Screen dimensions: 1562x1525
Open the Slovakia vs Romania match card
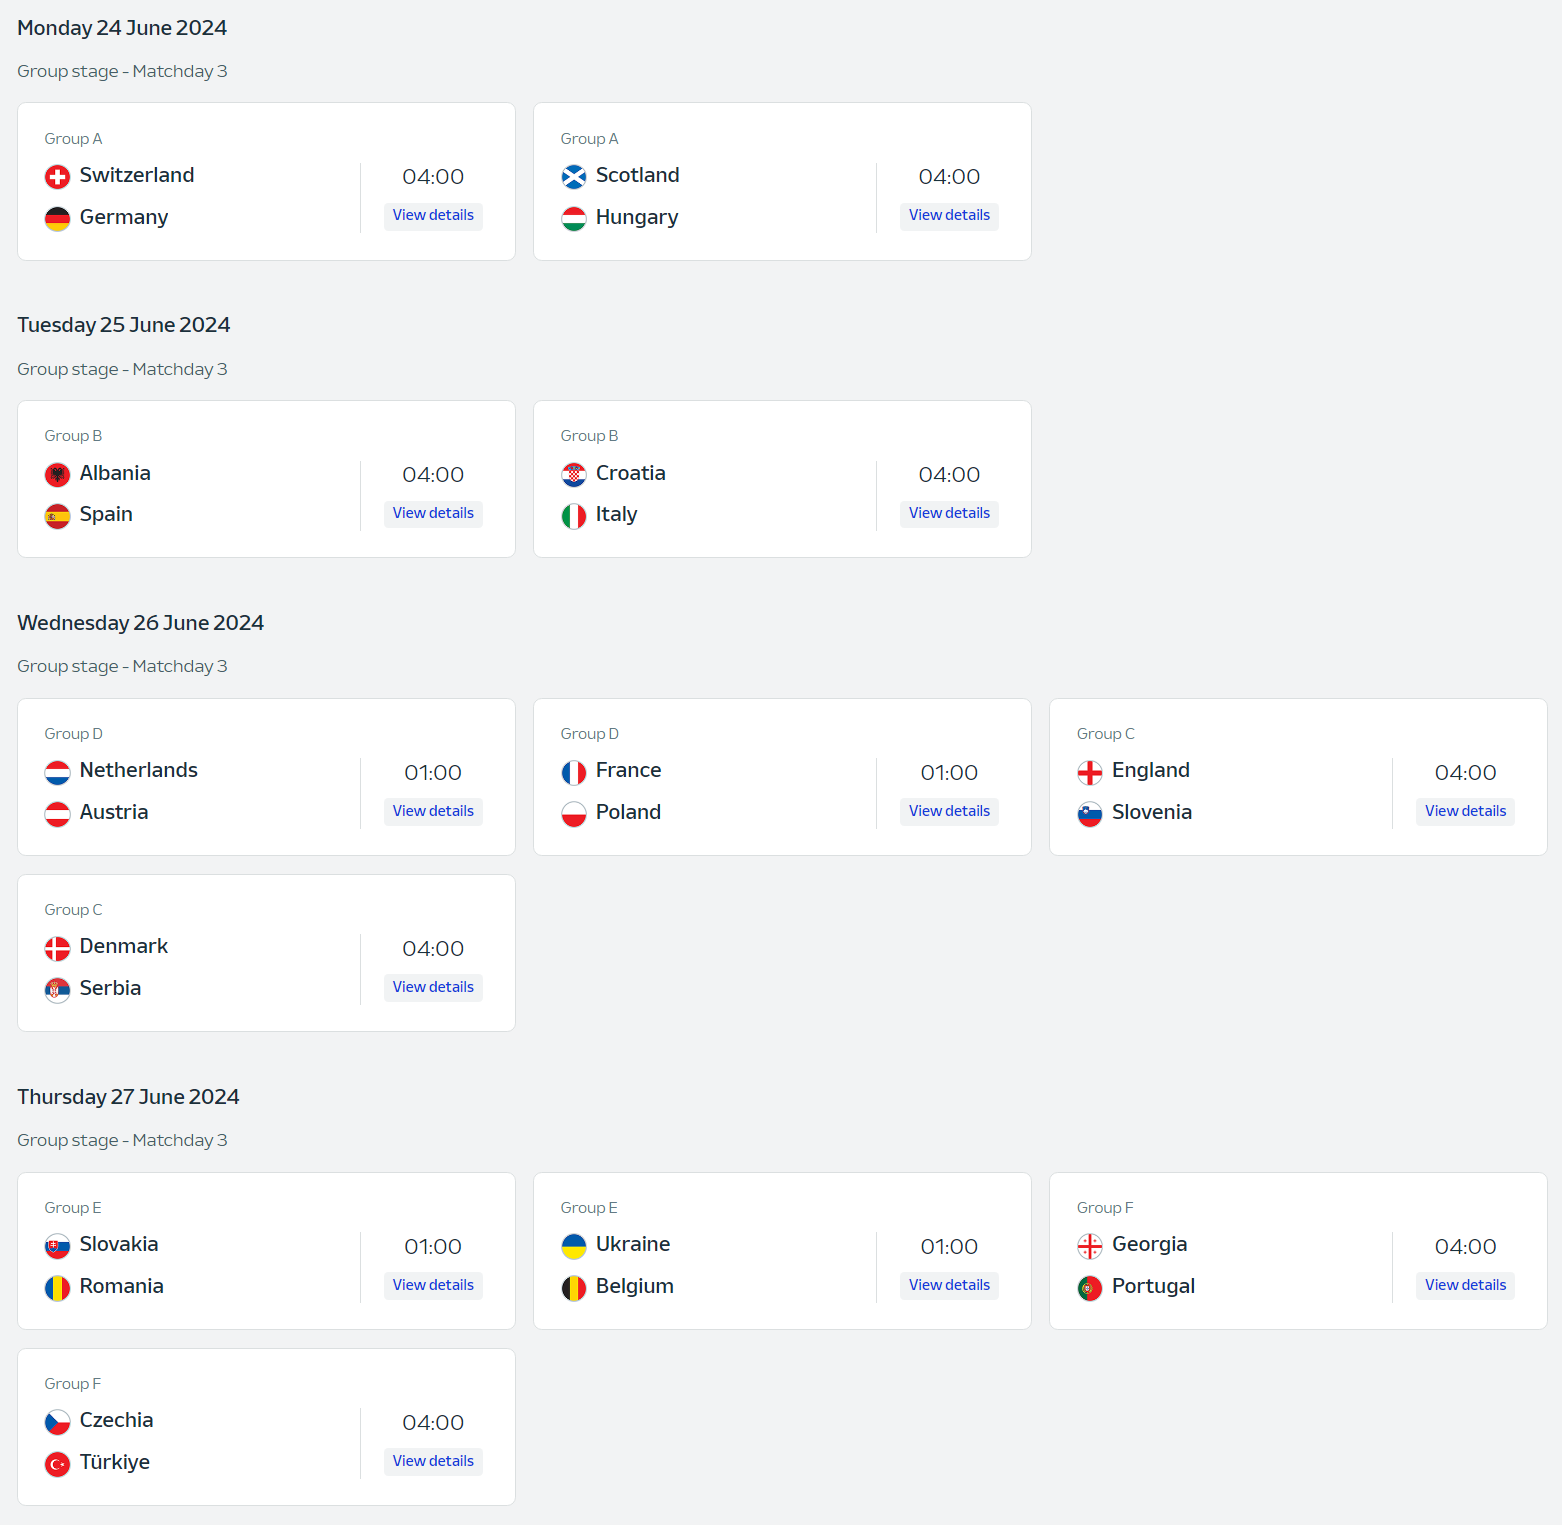pyautogui.click(x=267, y=1251)
